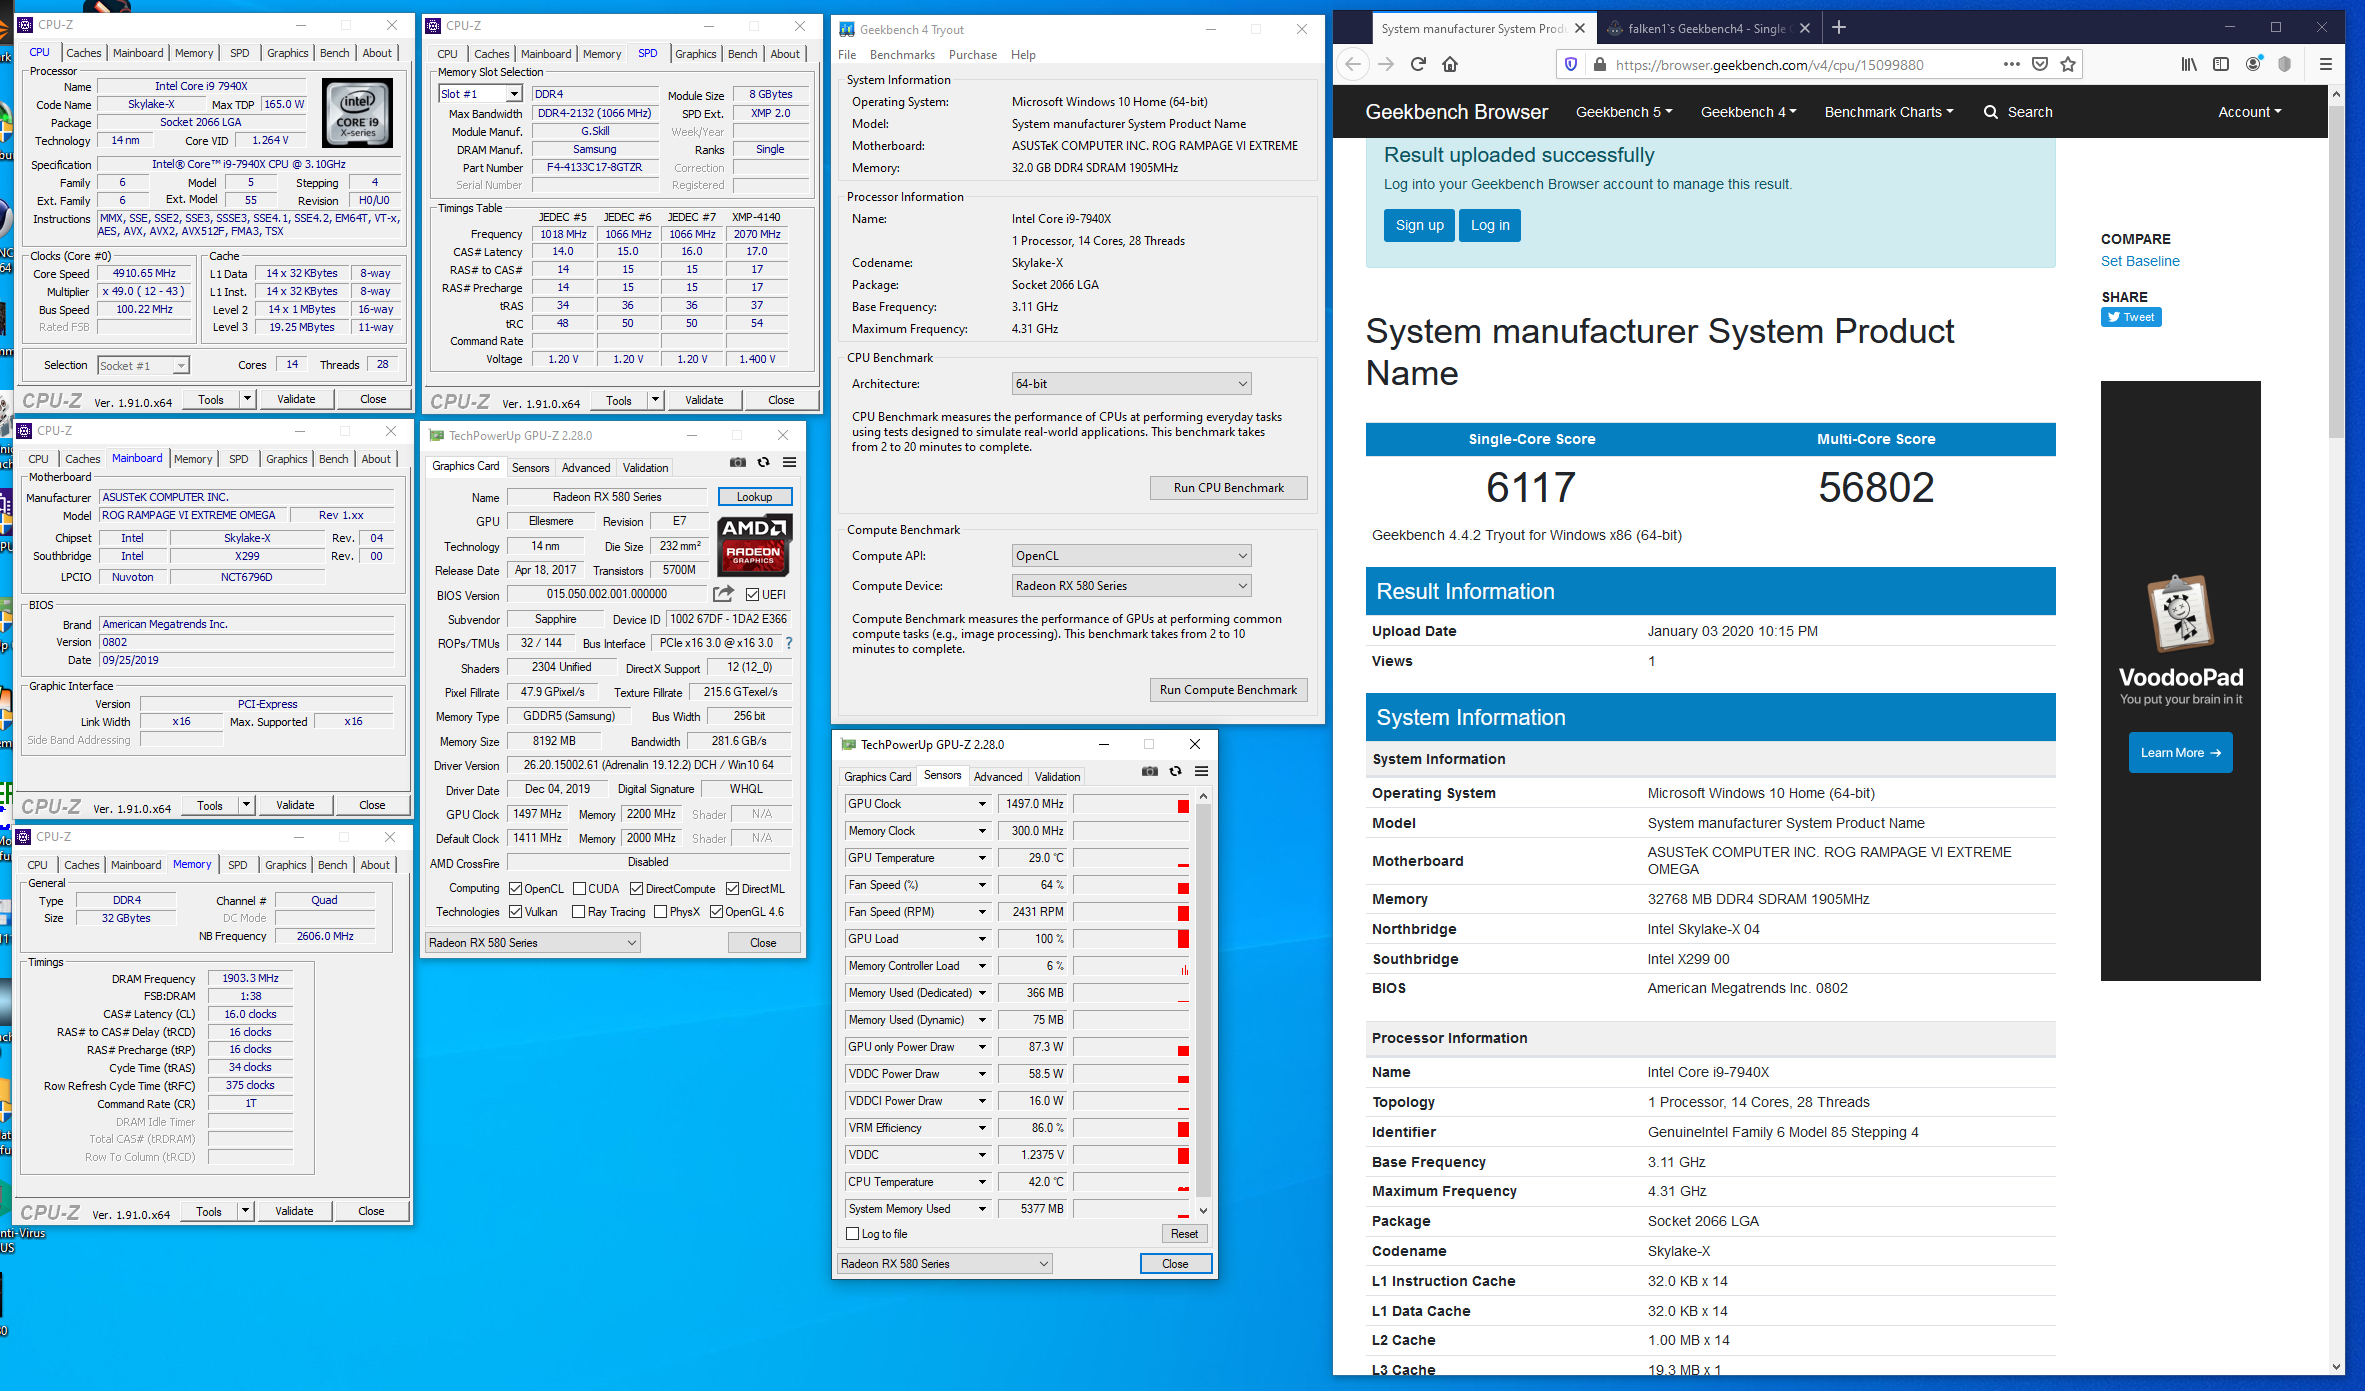
Task: Toggle Ray Tracing checkbox in GPU-Z
Action: click(x=579, y=911)
